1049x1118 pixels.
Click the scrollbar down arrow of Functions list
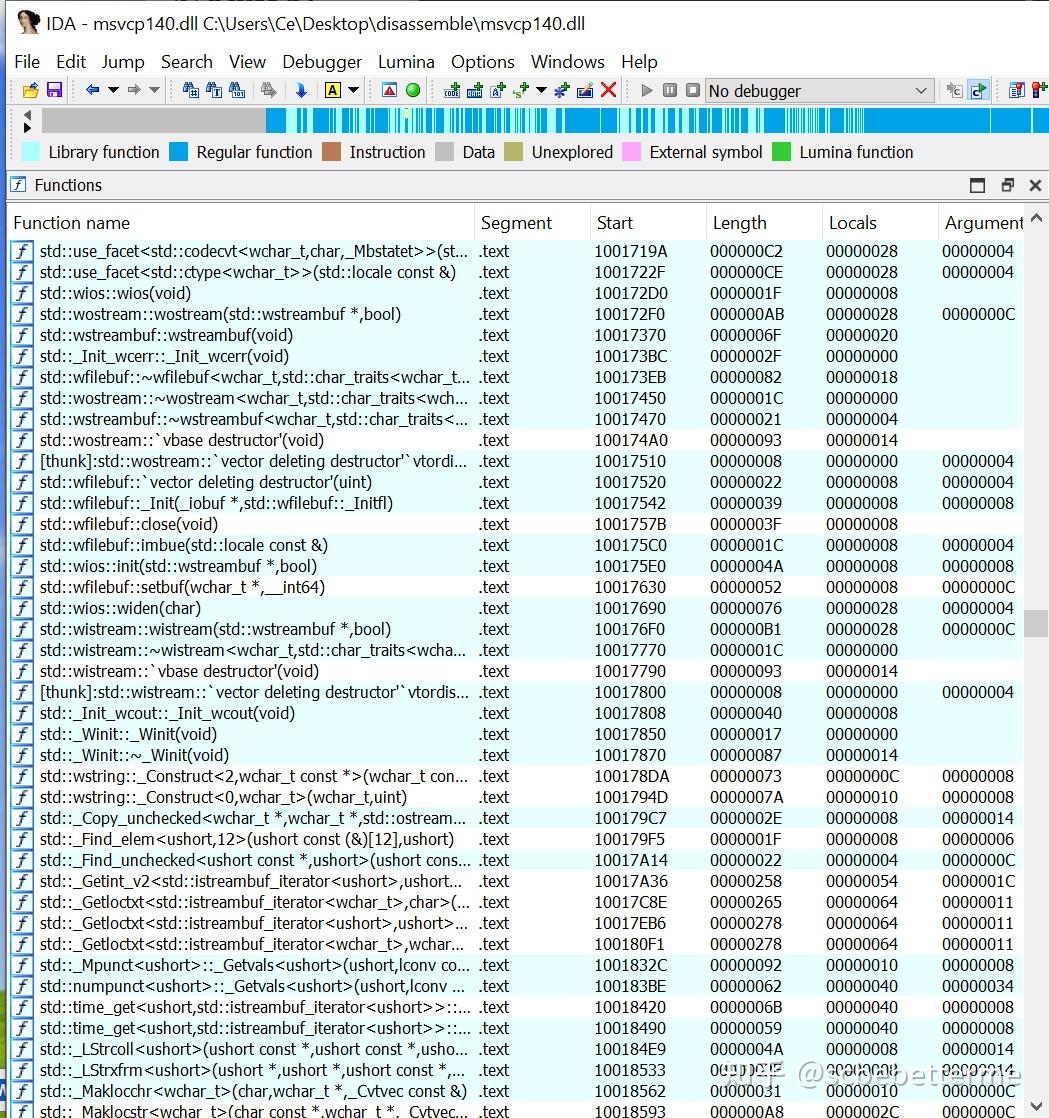point(1036,1107)
